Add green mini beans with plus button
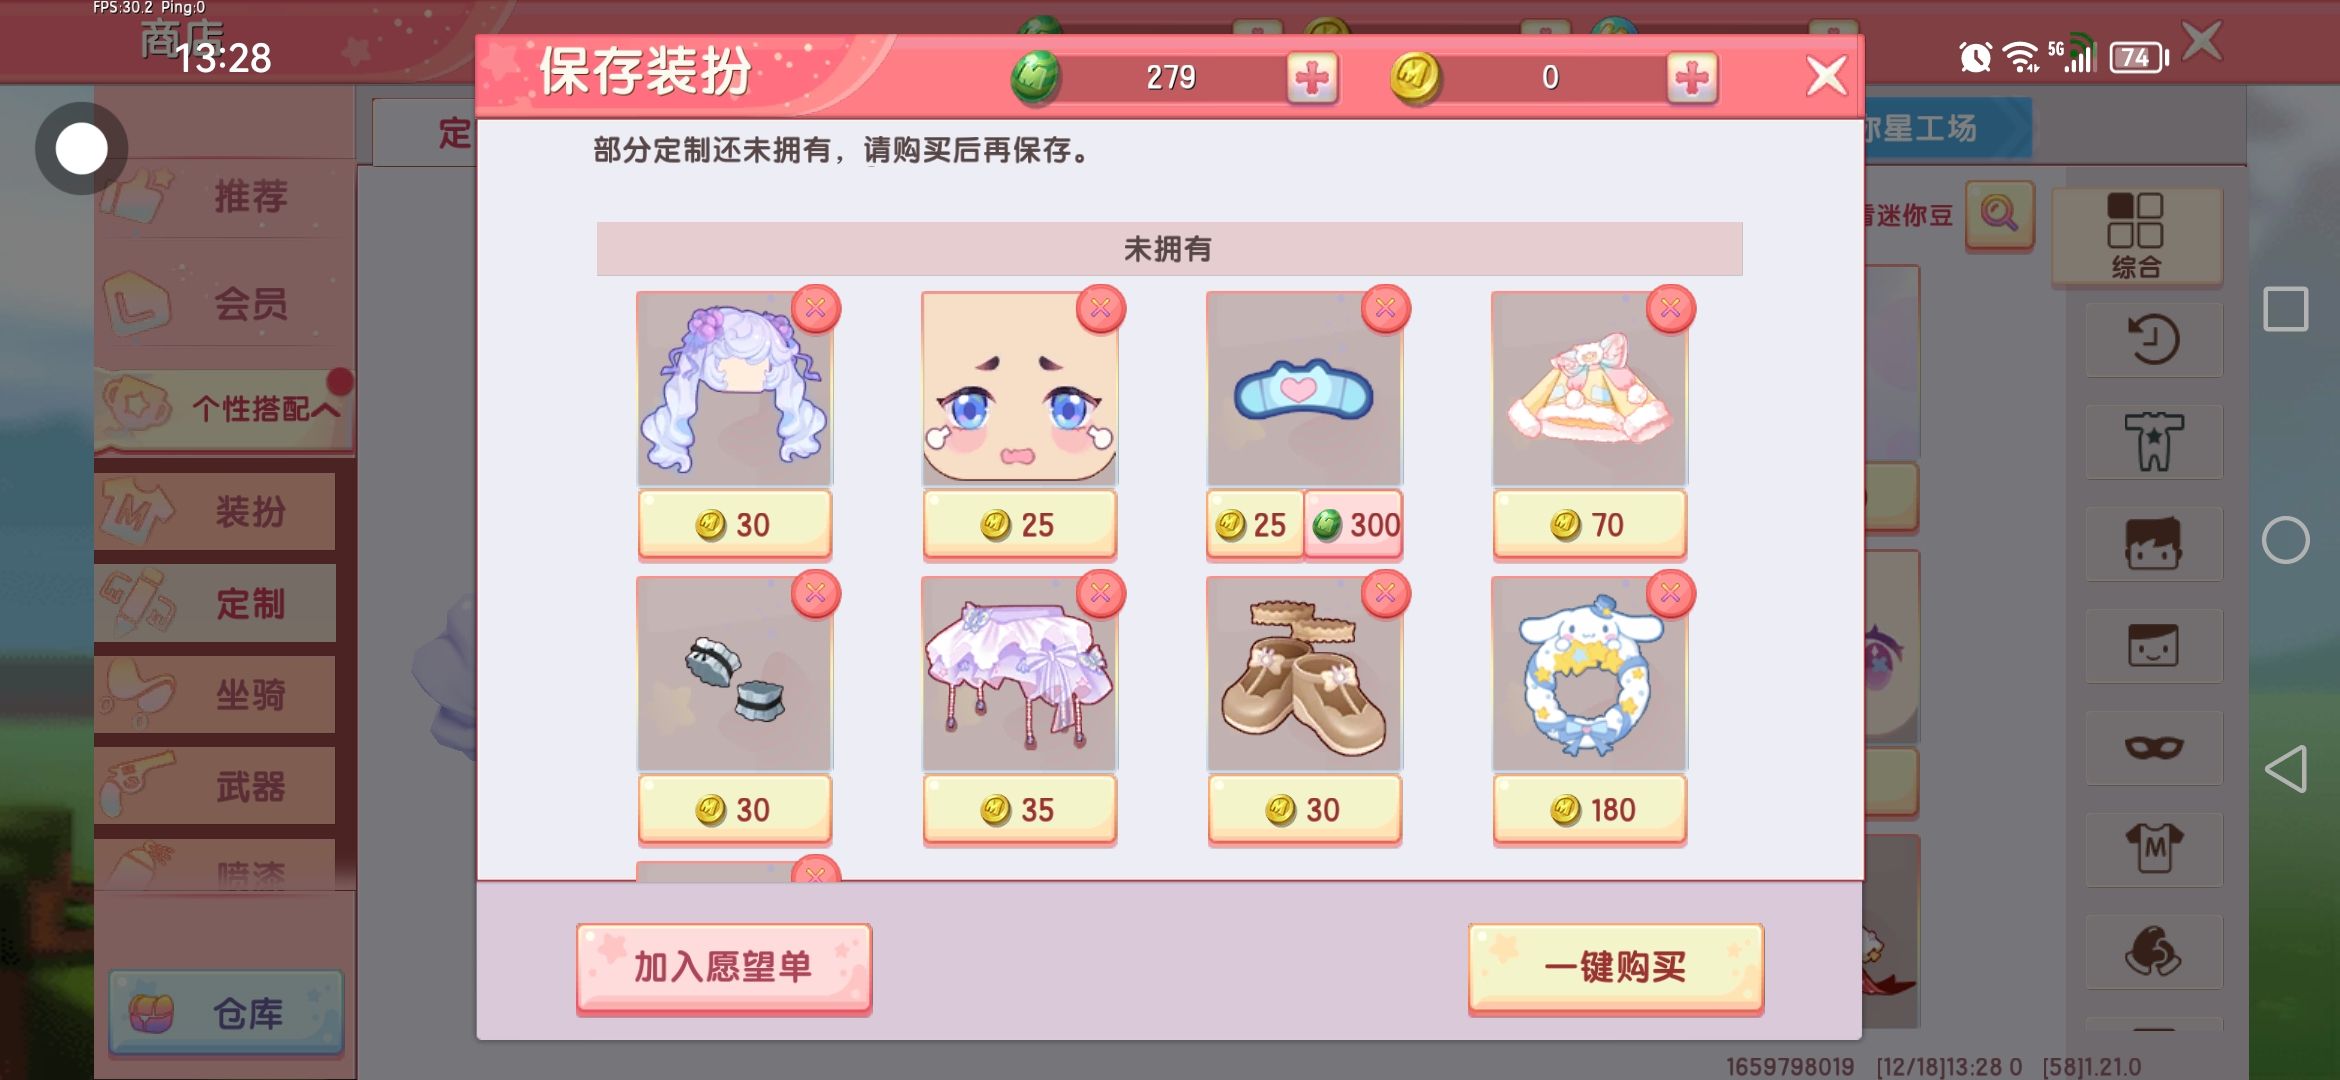This screenshot has width=2340, height=1080. pyautogui.click(x=1311, y=77)
